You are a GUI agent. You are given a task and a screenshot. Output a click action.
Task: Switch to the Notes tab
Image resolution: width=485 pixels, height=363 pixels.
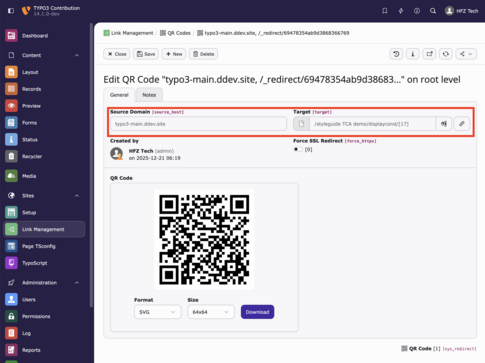[149, 95]
